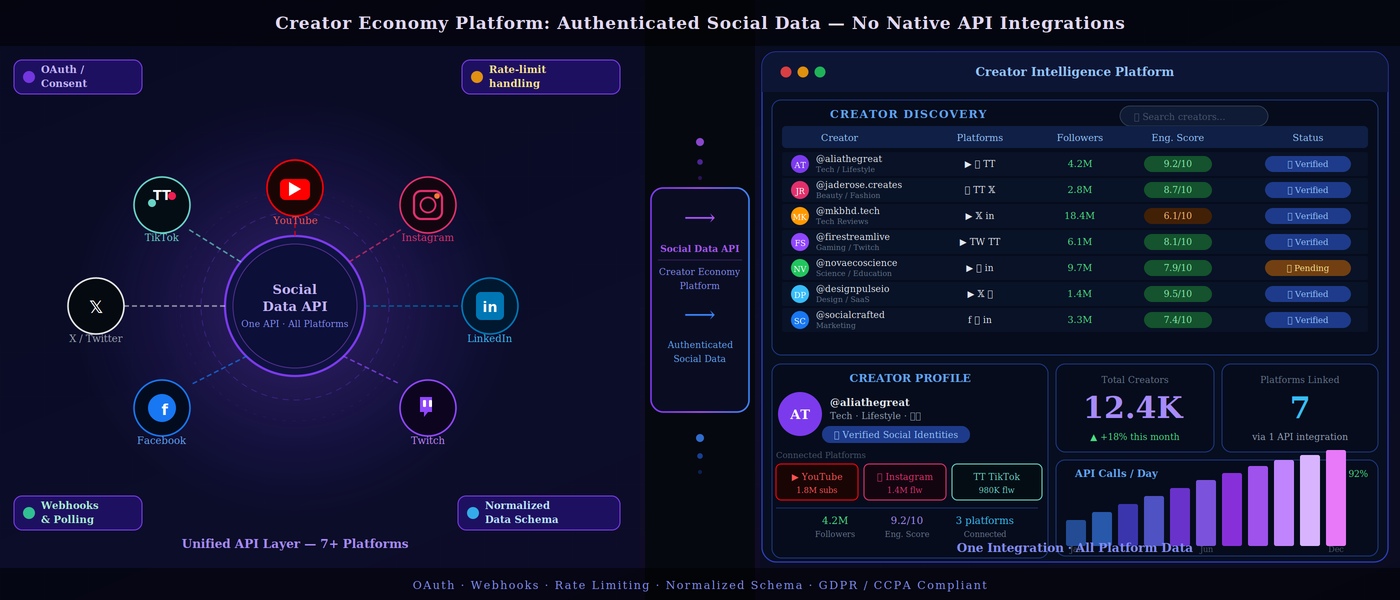Viewport: 1400px width, 600px height.
Task: Click the X / Twitter icon
Action: tap(96, 306)
